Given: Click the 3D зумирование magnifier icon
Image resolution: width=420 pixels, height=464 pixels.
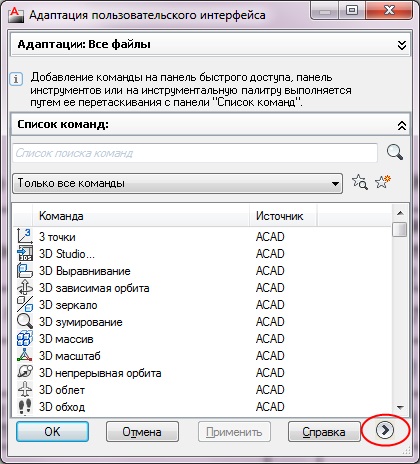Looking at the screenshot, I should tap(25, 321).
